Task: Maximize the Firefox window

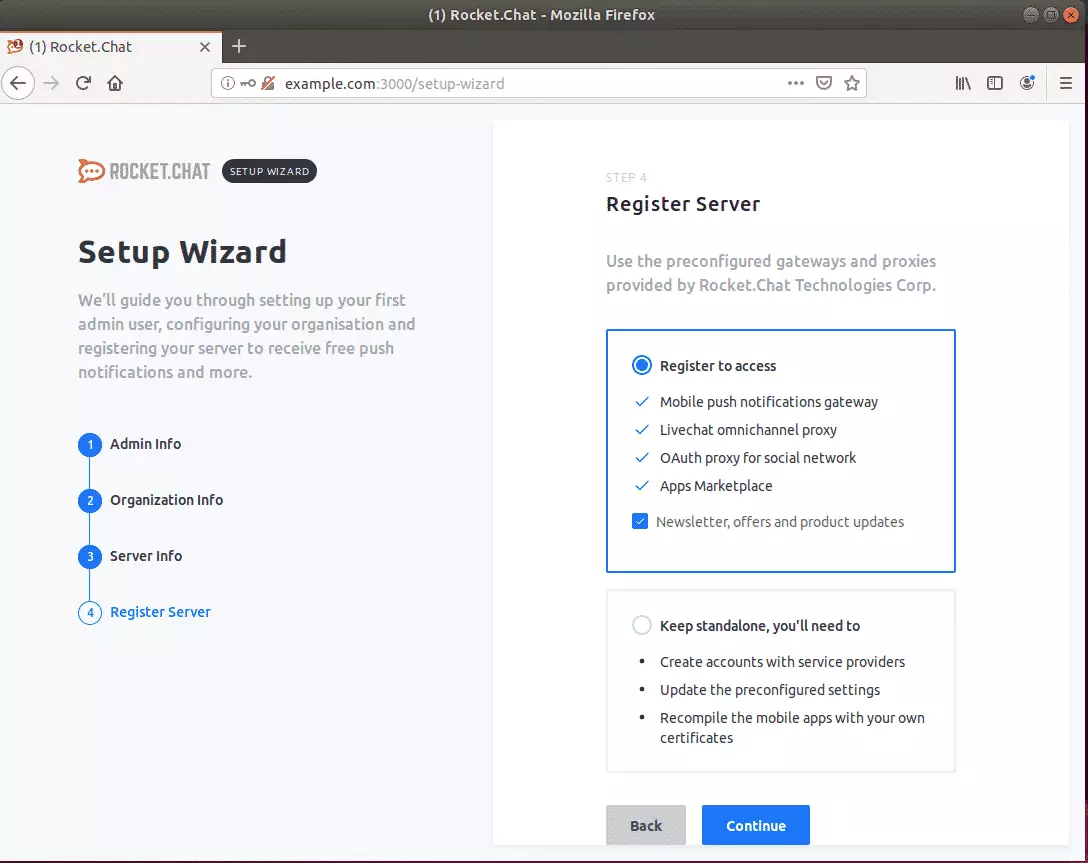Action: click(1051, 15)
